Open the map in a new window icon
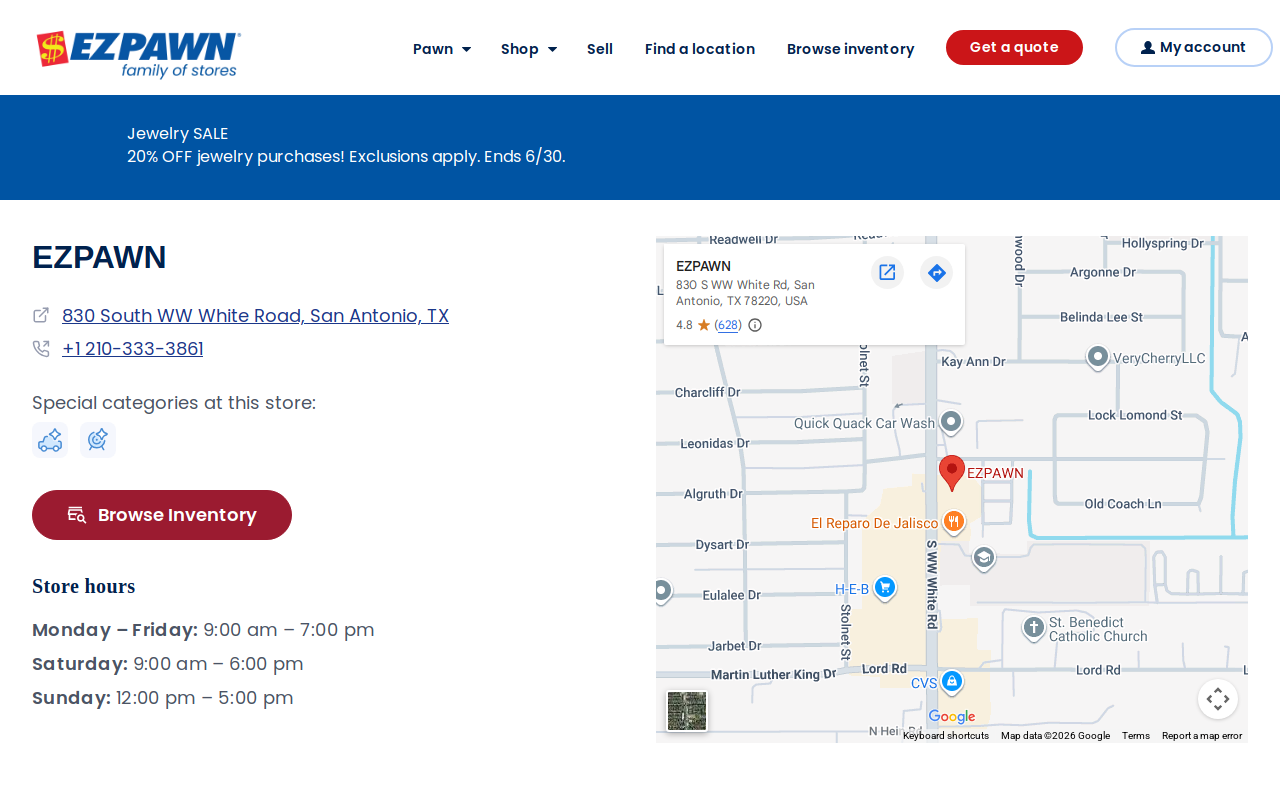The width and height of the screenshot is (1280, 800). click(x=887, y=272)
